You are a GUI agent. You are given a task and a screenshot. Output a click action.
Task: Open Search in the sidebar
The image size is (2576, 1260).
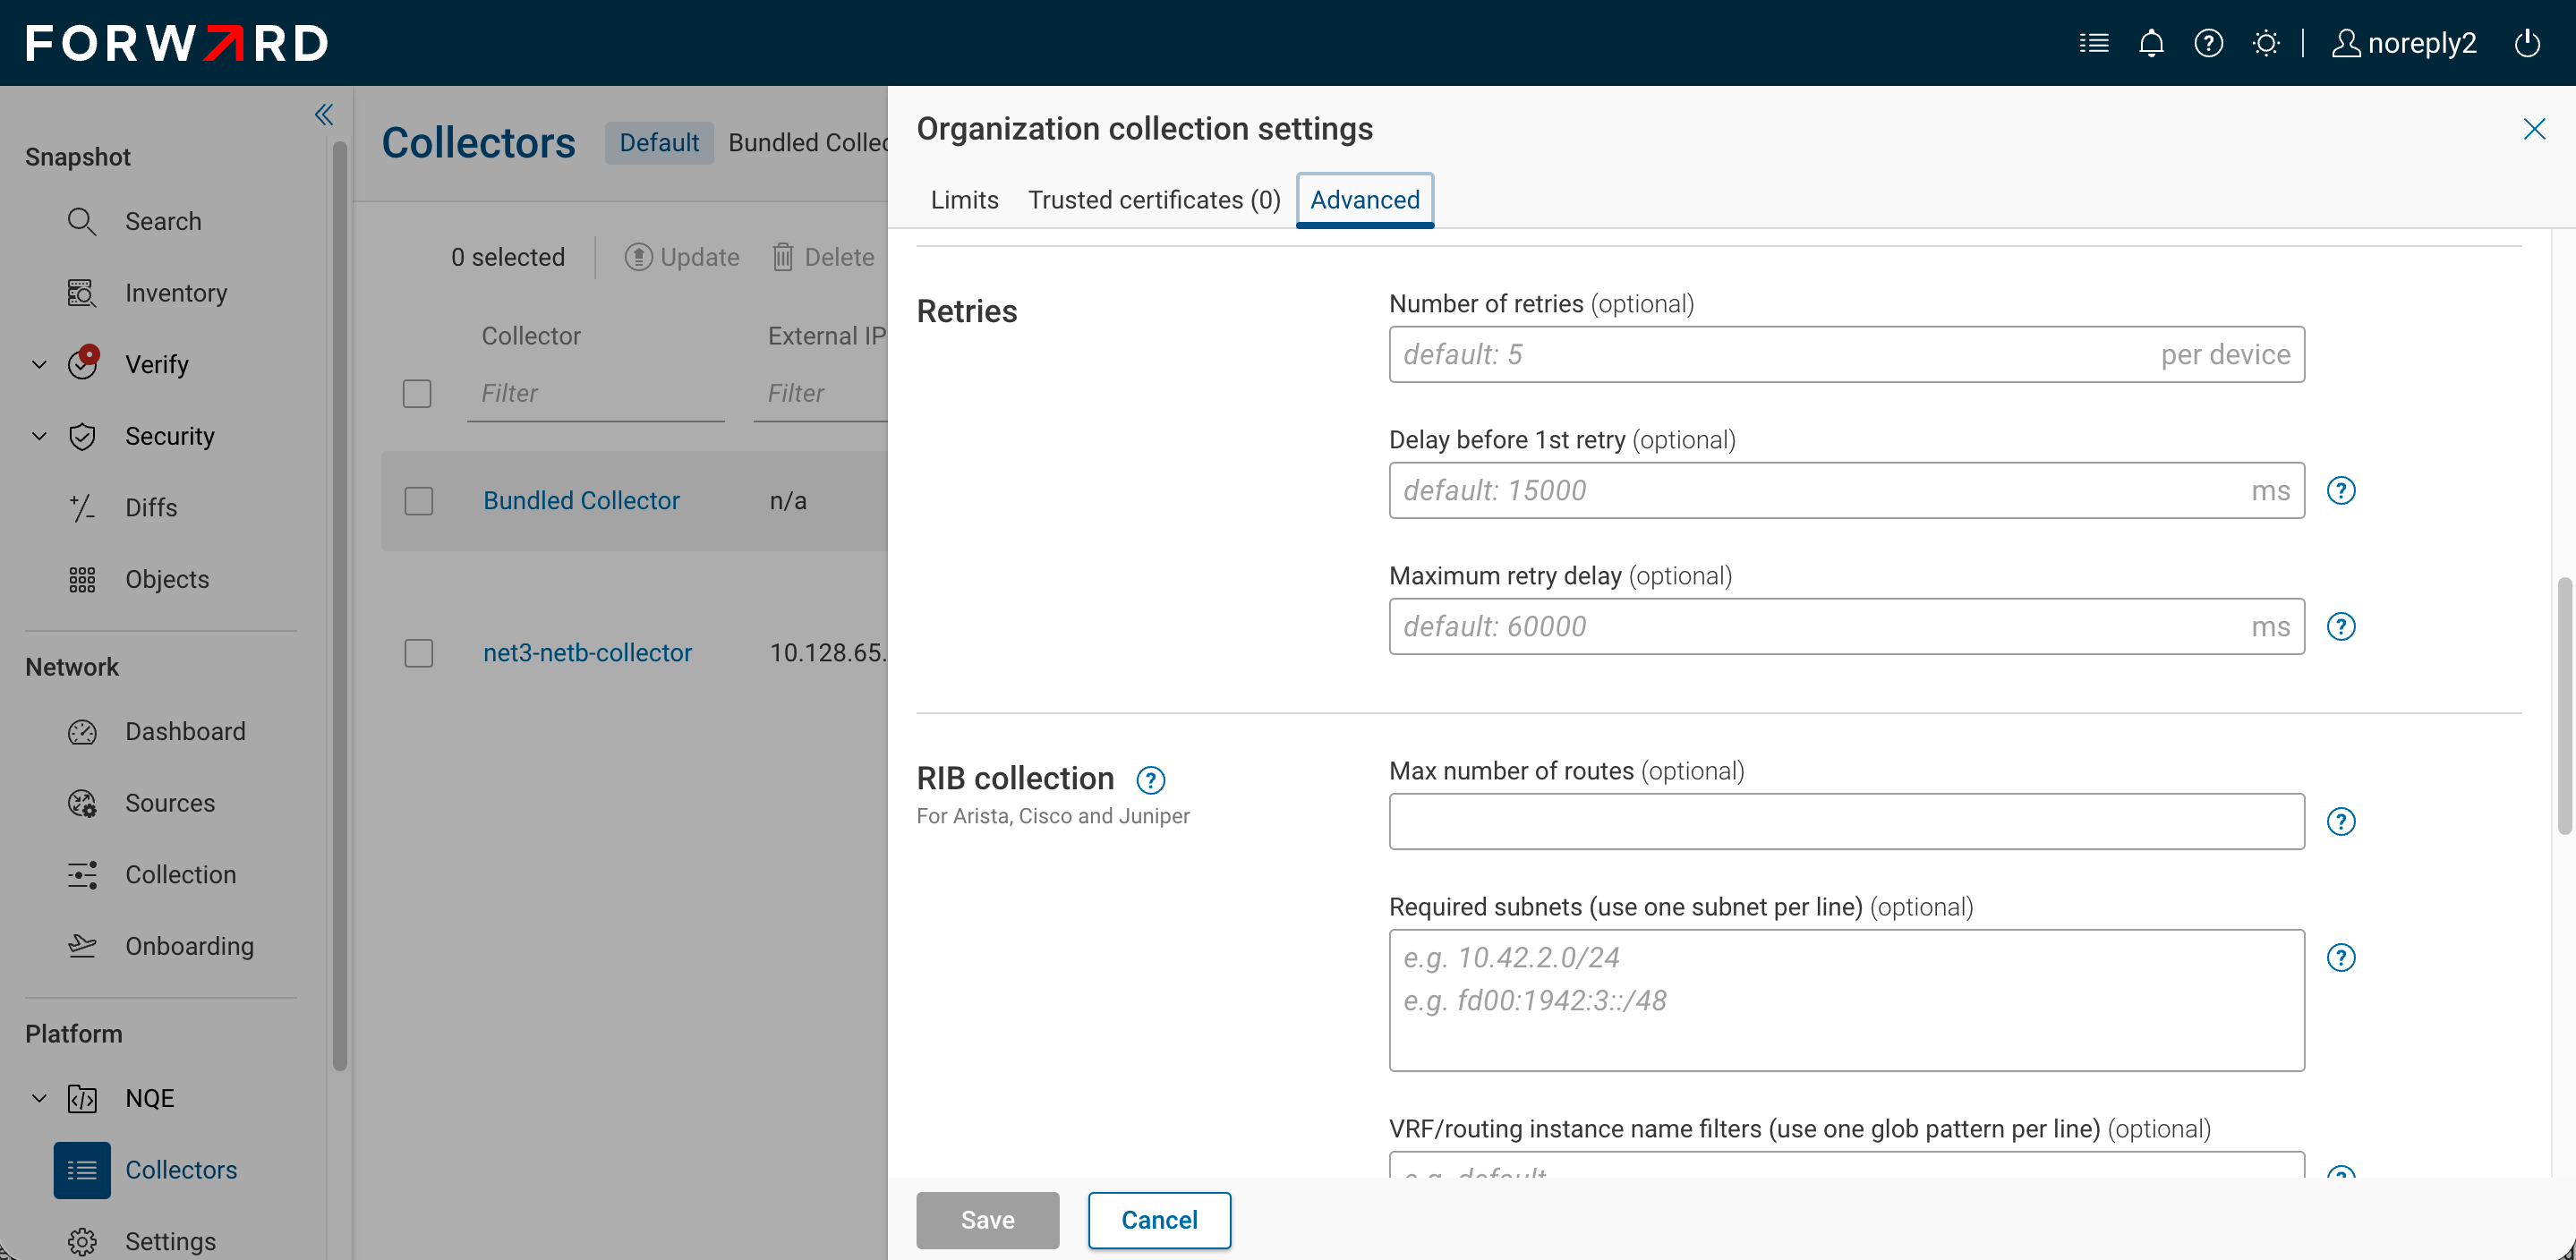(x=163, y=221)
